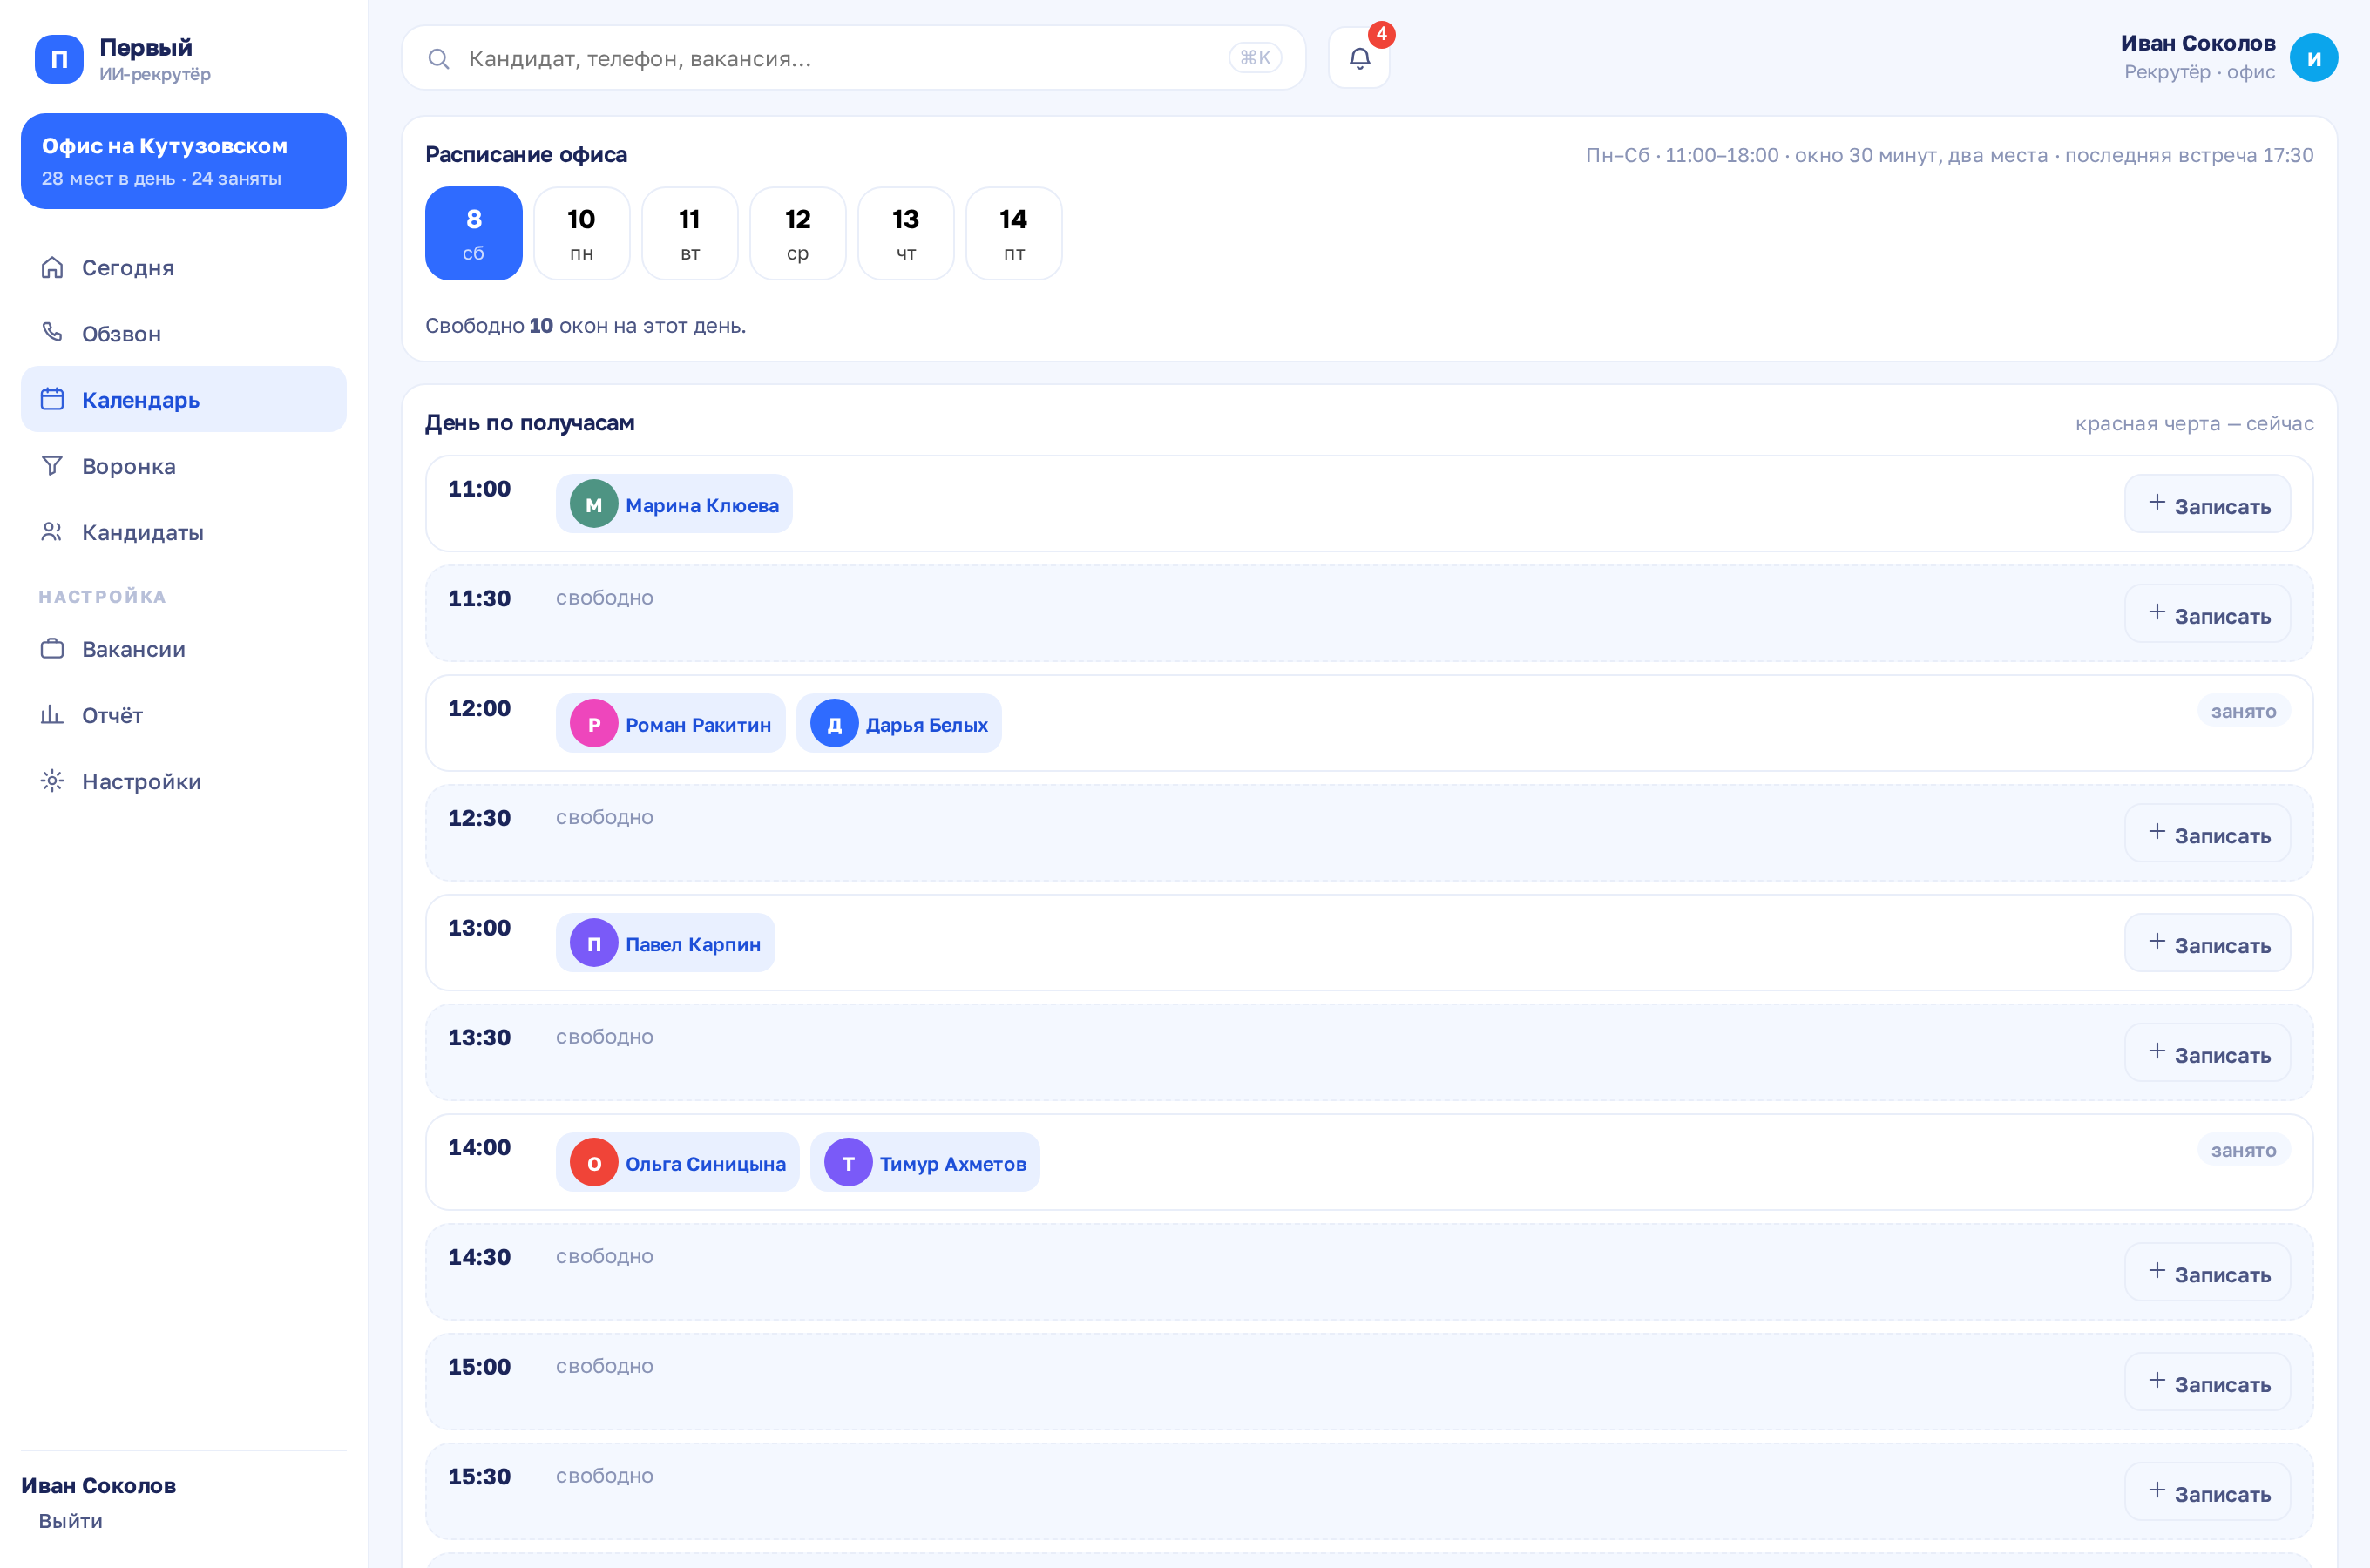Open the Календарь section
2370x1568 pixels.
tap(184, 399)
